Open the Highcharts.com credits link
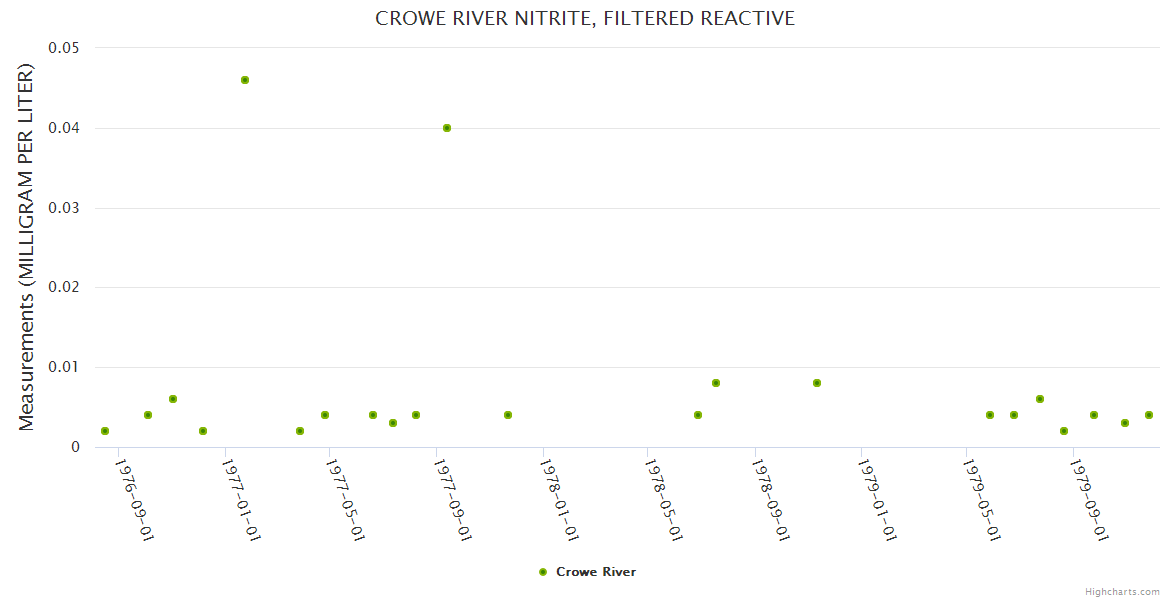The width and height of the screenshot is (1170, 600). click(1122, 591)
